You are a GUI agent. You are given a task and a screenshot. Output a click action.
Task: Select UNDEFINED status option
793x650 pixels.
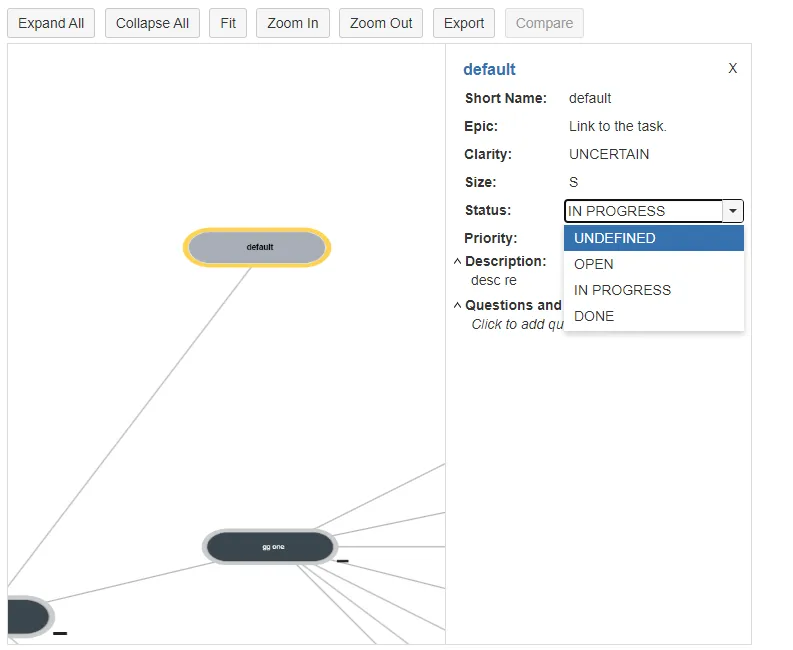(654, 238)
